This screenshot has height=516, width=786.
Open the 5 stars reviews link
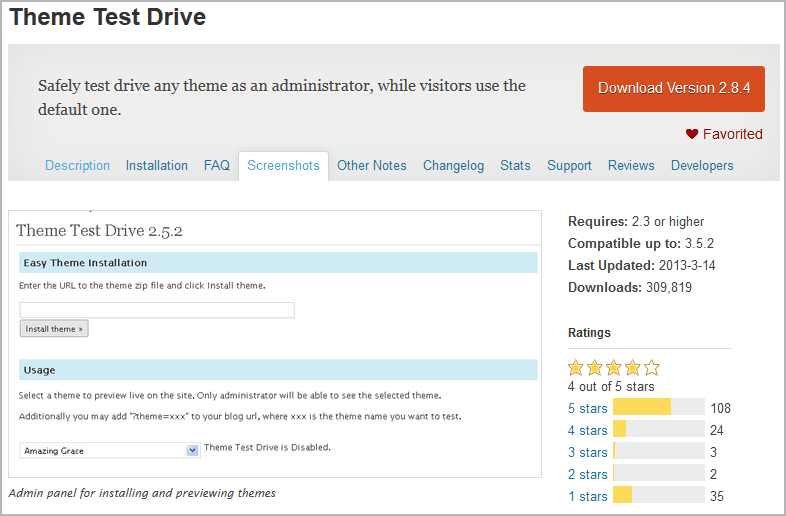(x=587, y=408)
